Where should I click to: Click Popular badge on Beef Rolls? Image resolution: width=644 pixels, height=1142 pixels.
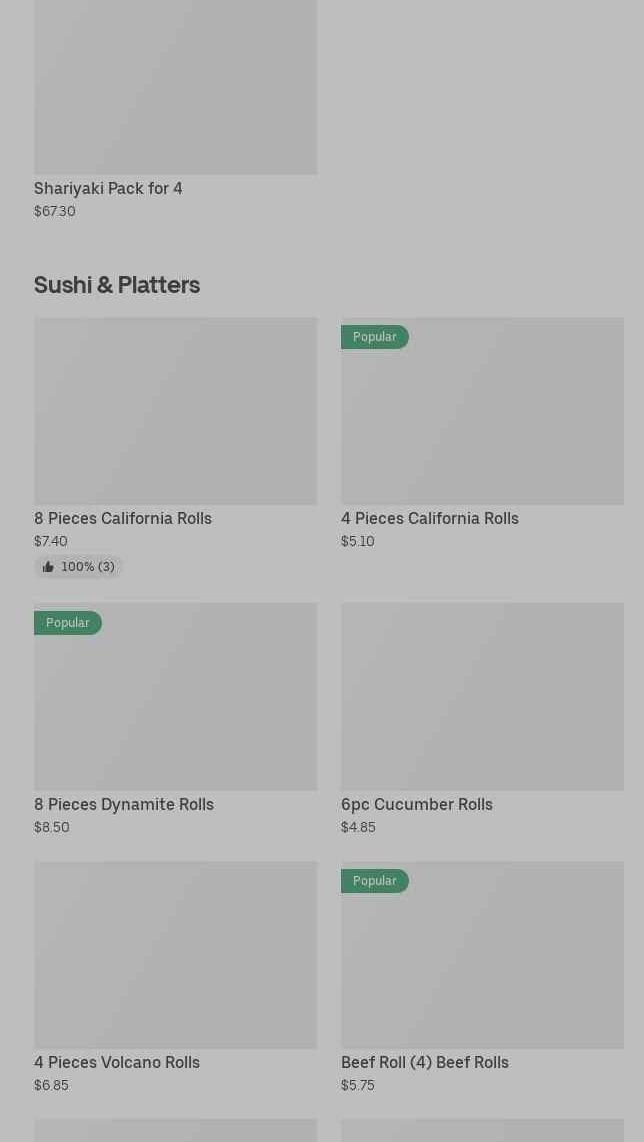[x=375, y=881]
